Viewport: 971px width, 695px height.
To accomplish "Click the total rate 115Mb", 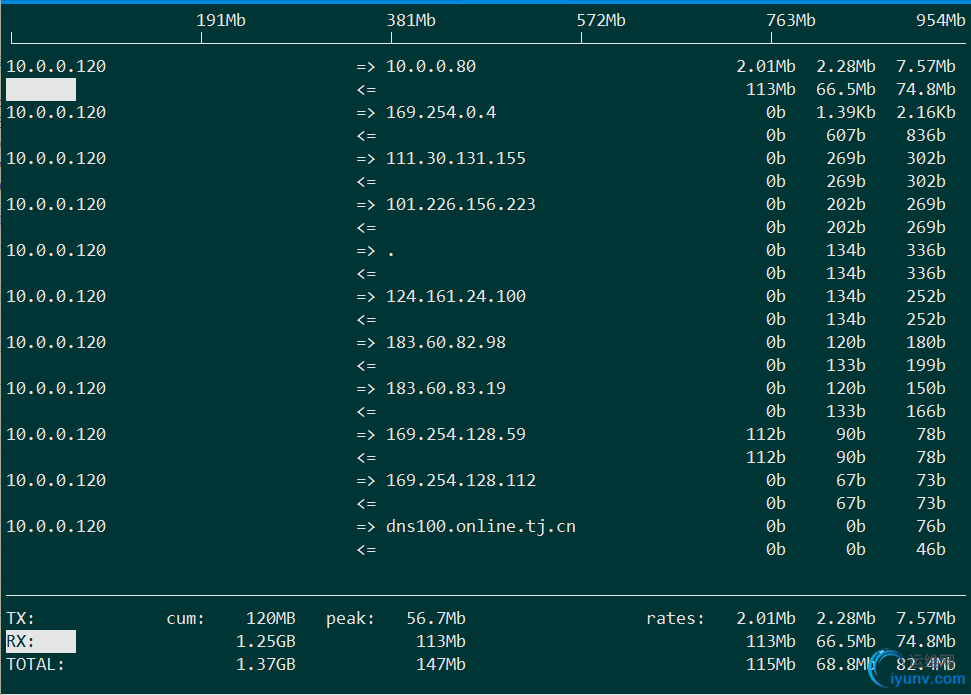I will [771, 664].
